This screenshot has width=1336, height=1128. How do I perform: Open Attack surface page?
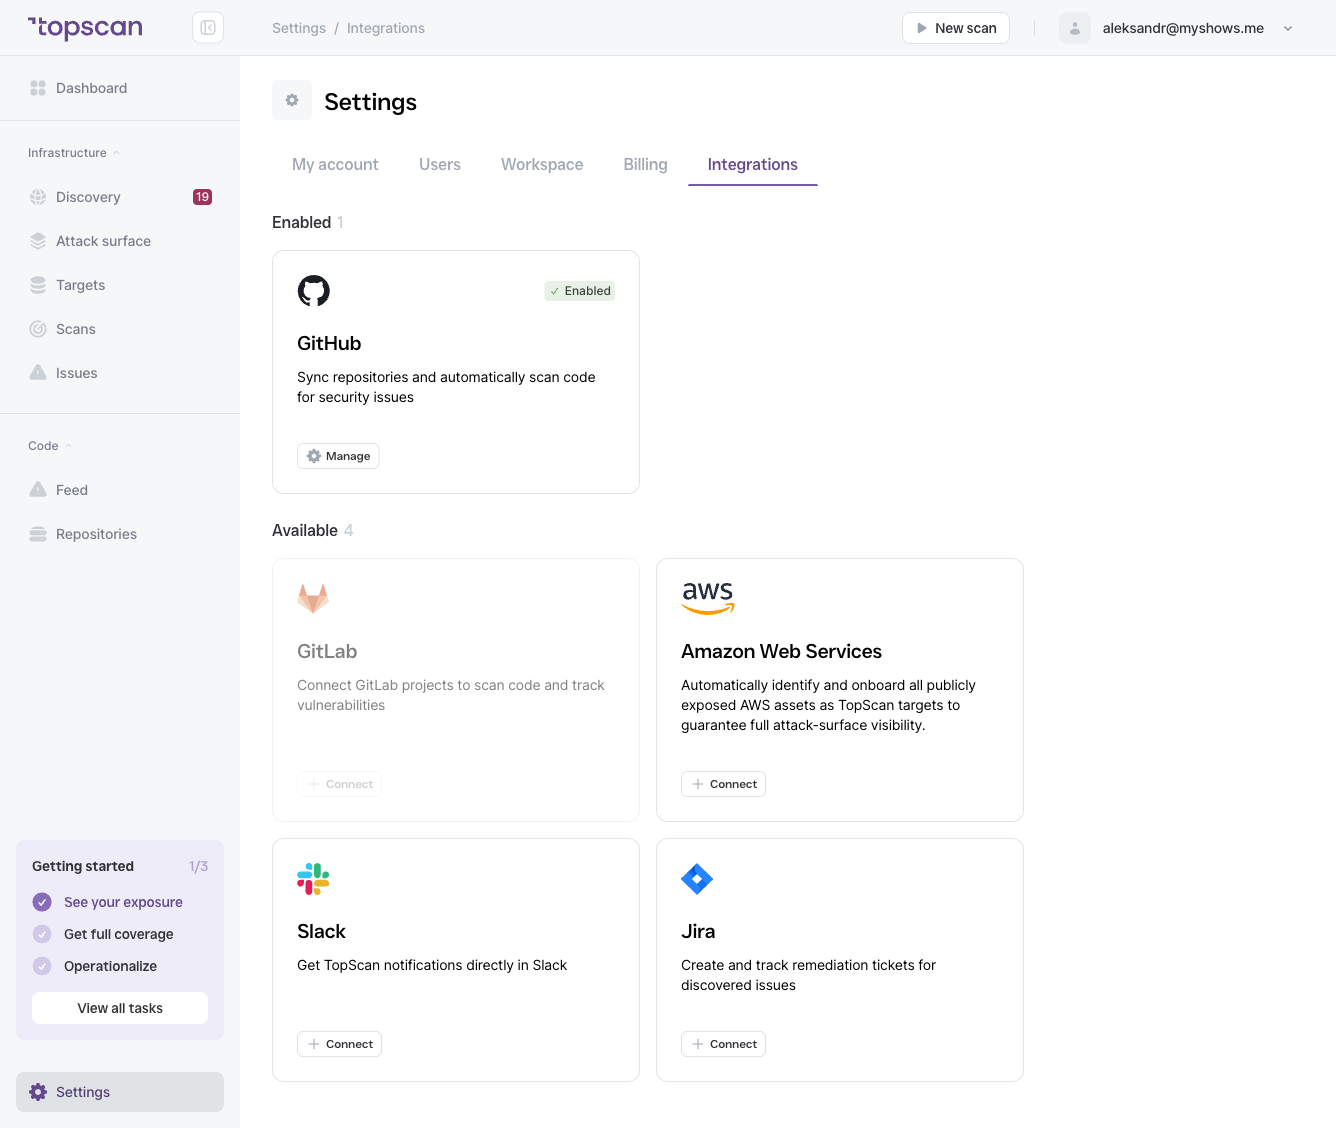click(x=120, y=241)
